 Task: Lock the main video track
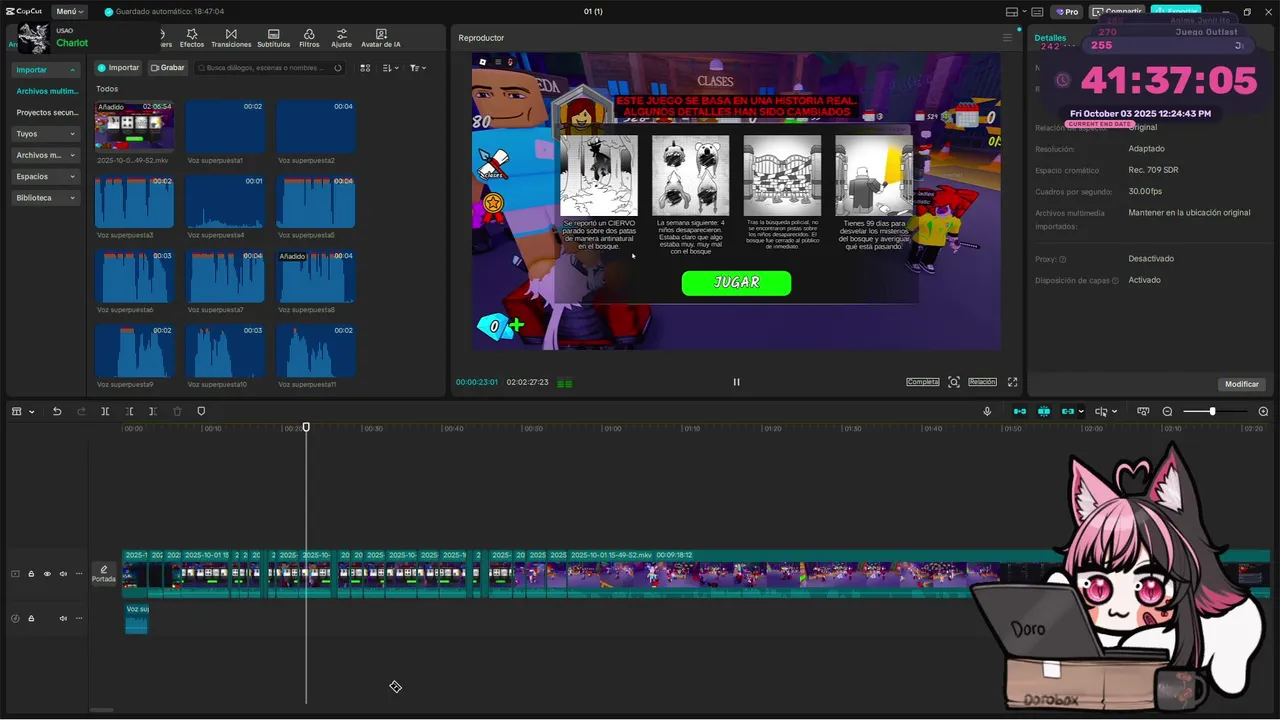(31, 574)
